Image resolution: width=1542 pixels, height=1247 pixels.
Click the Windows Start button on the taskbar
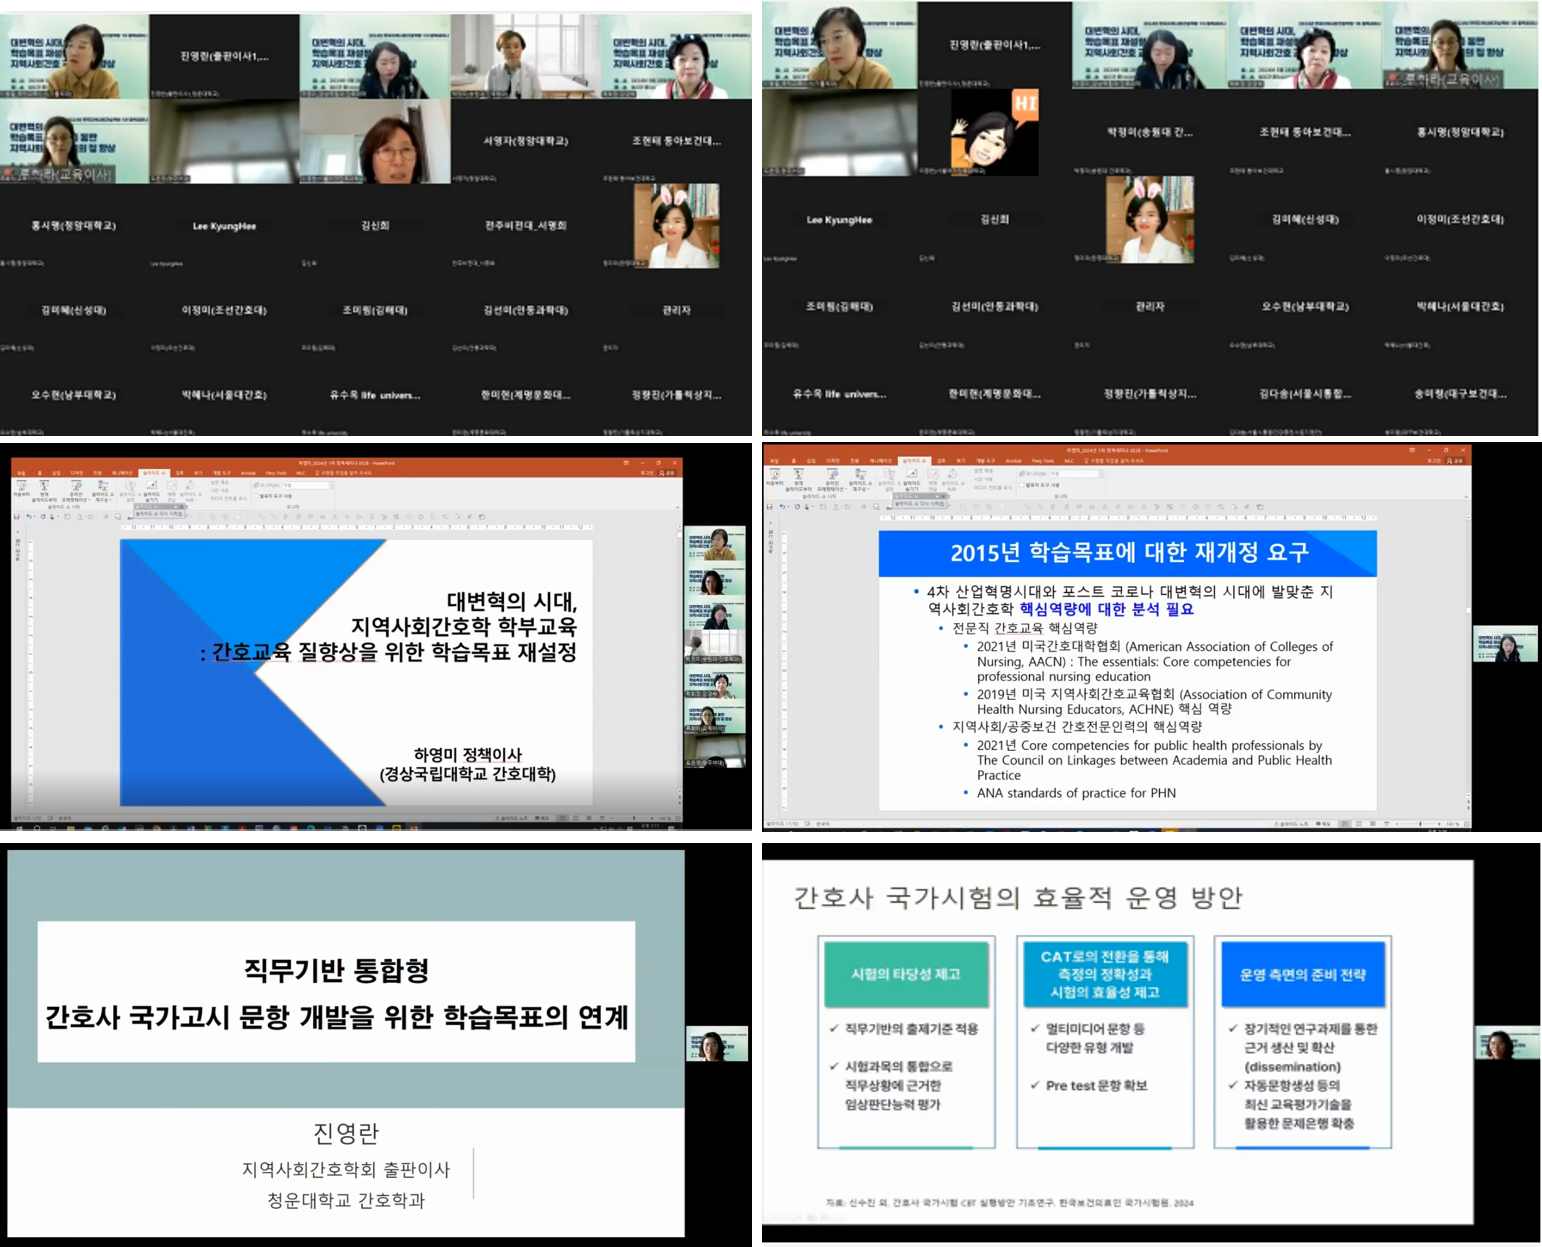click(x=18, y=828)
